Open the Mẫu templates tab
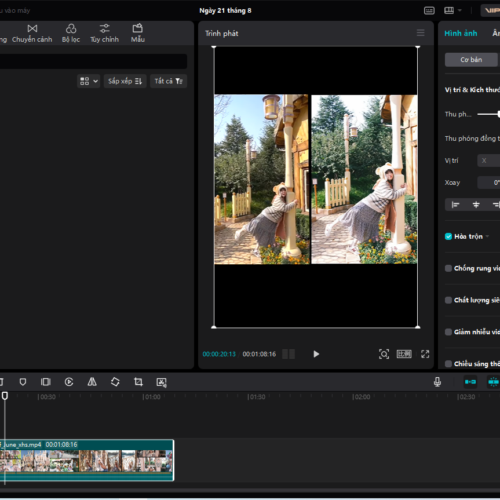 [x=137, y=34]
